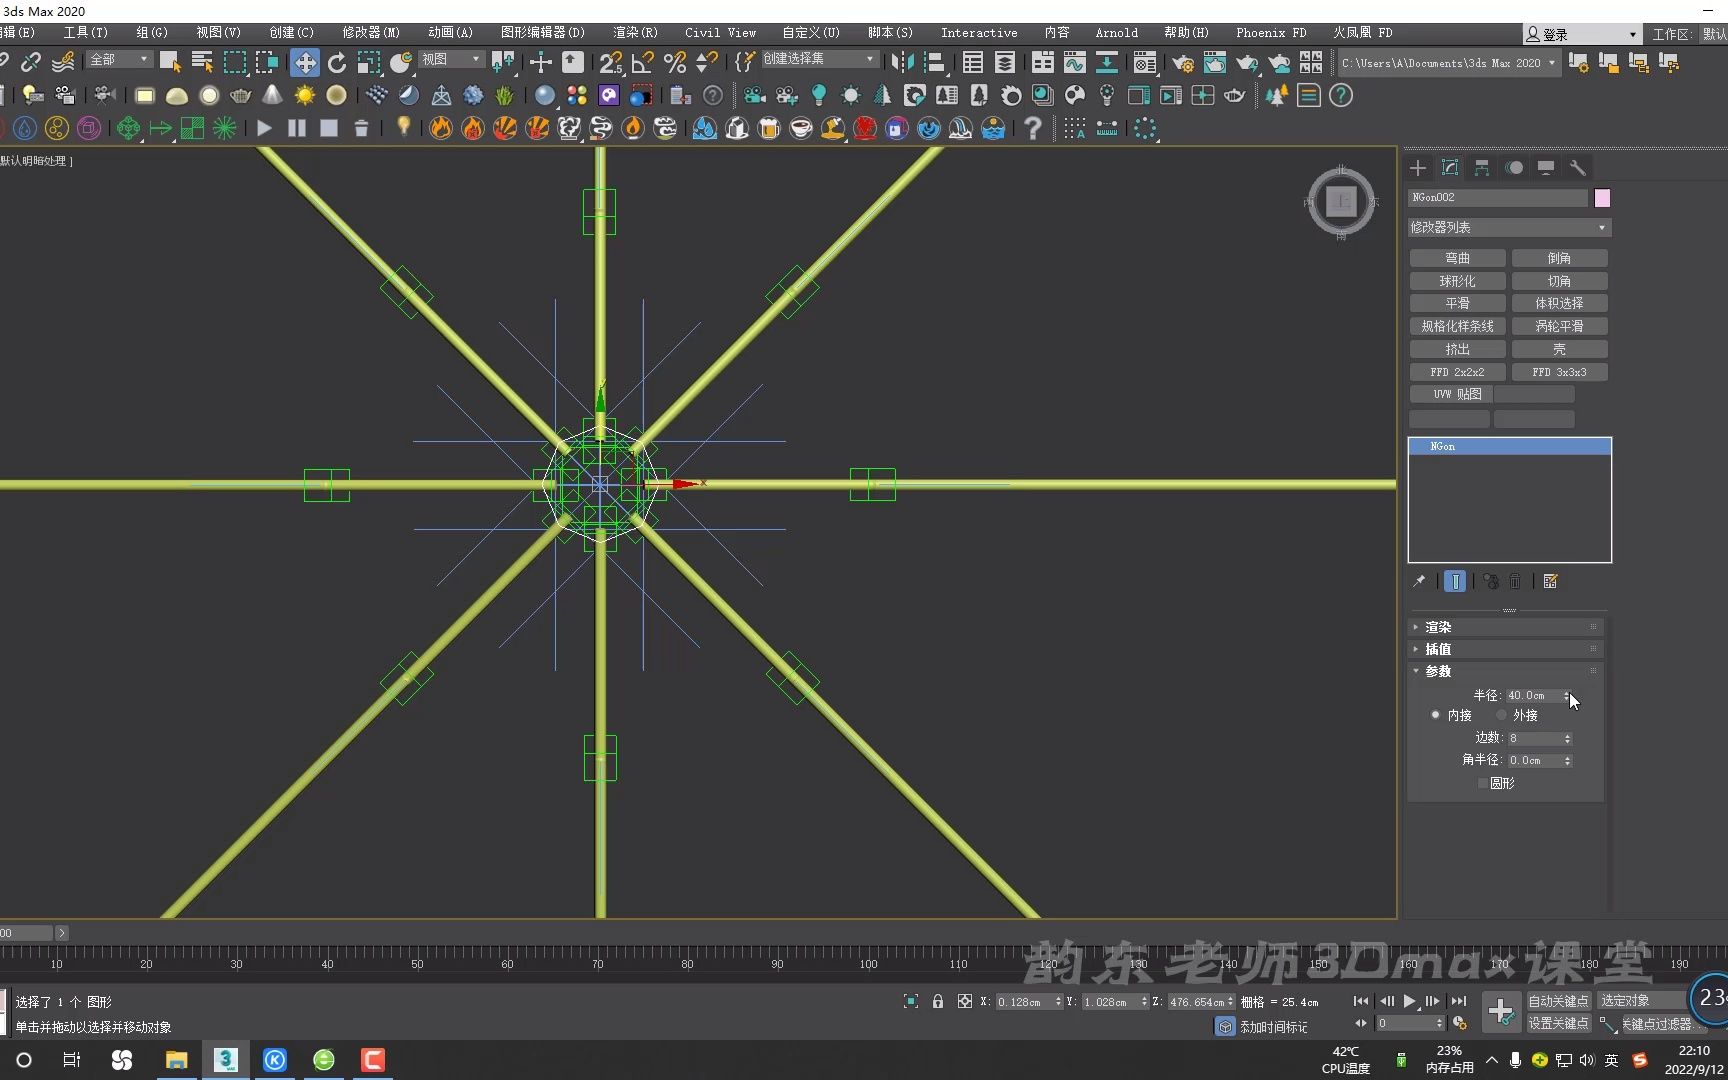Open the Arnold menu
Screen dimensions: 1728x1080
(1116, 32)
